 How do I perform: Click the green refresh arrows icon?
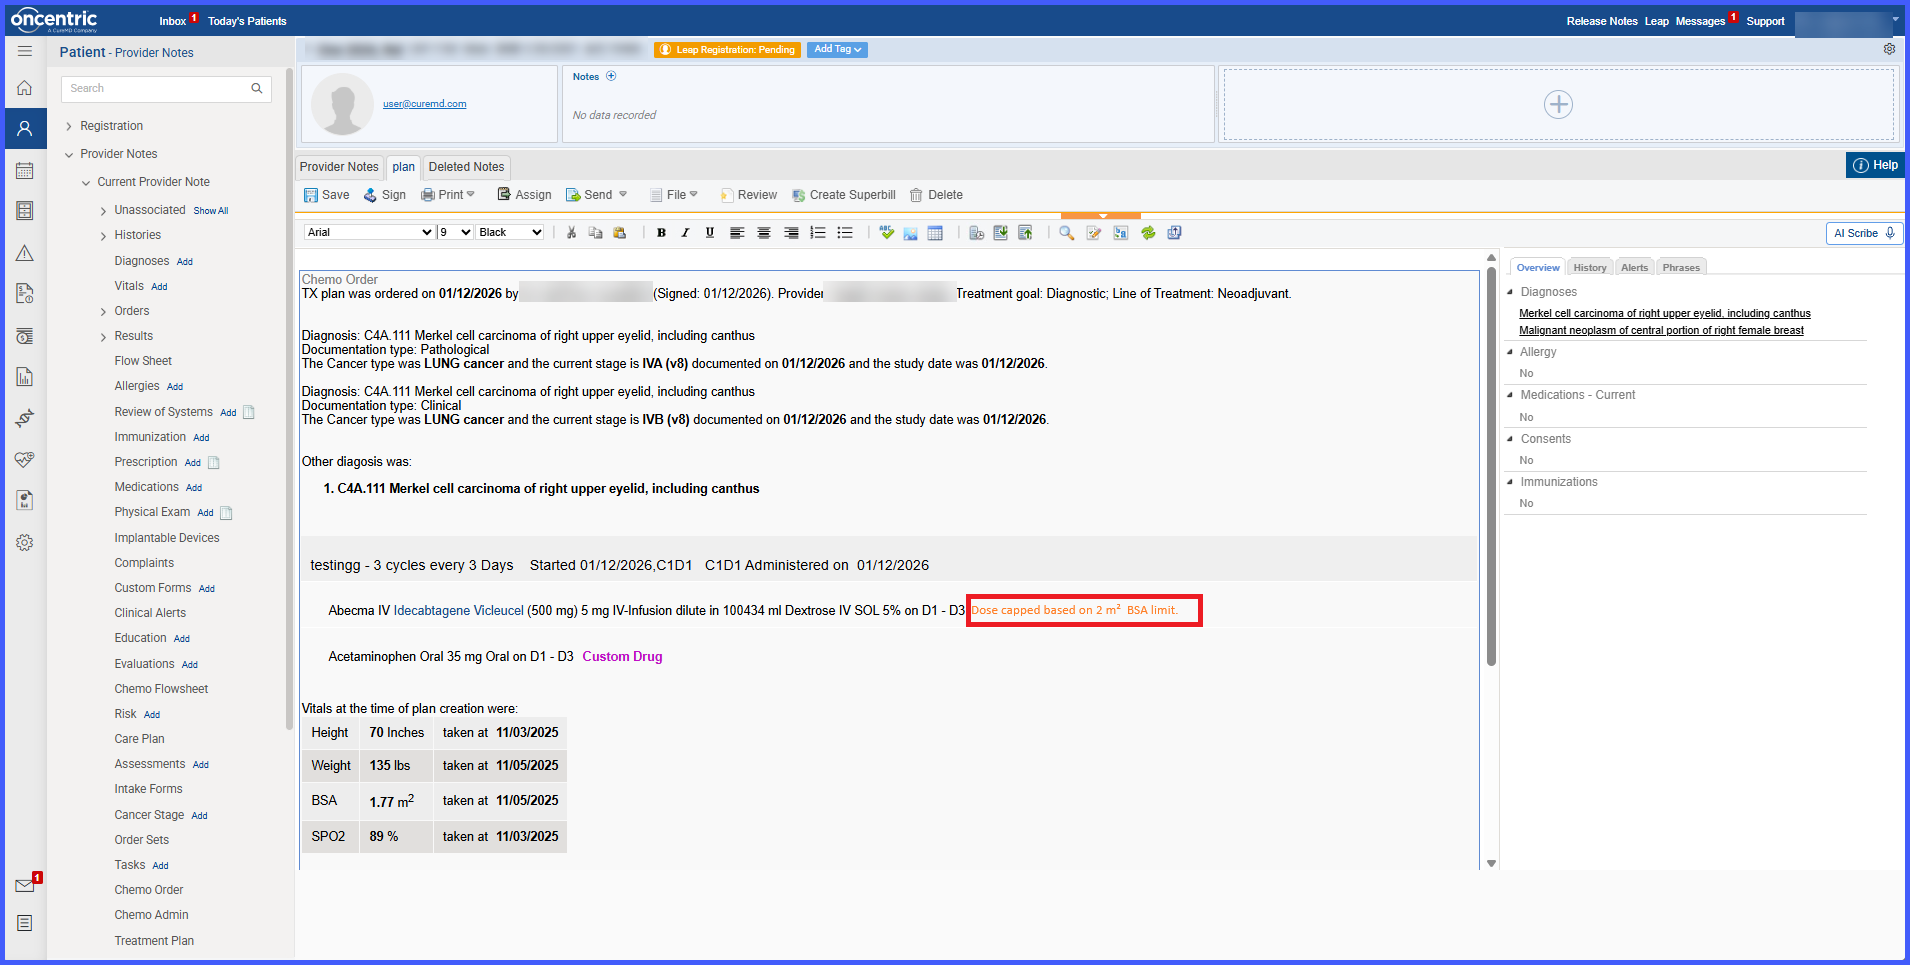coord(1148,233)
